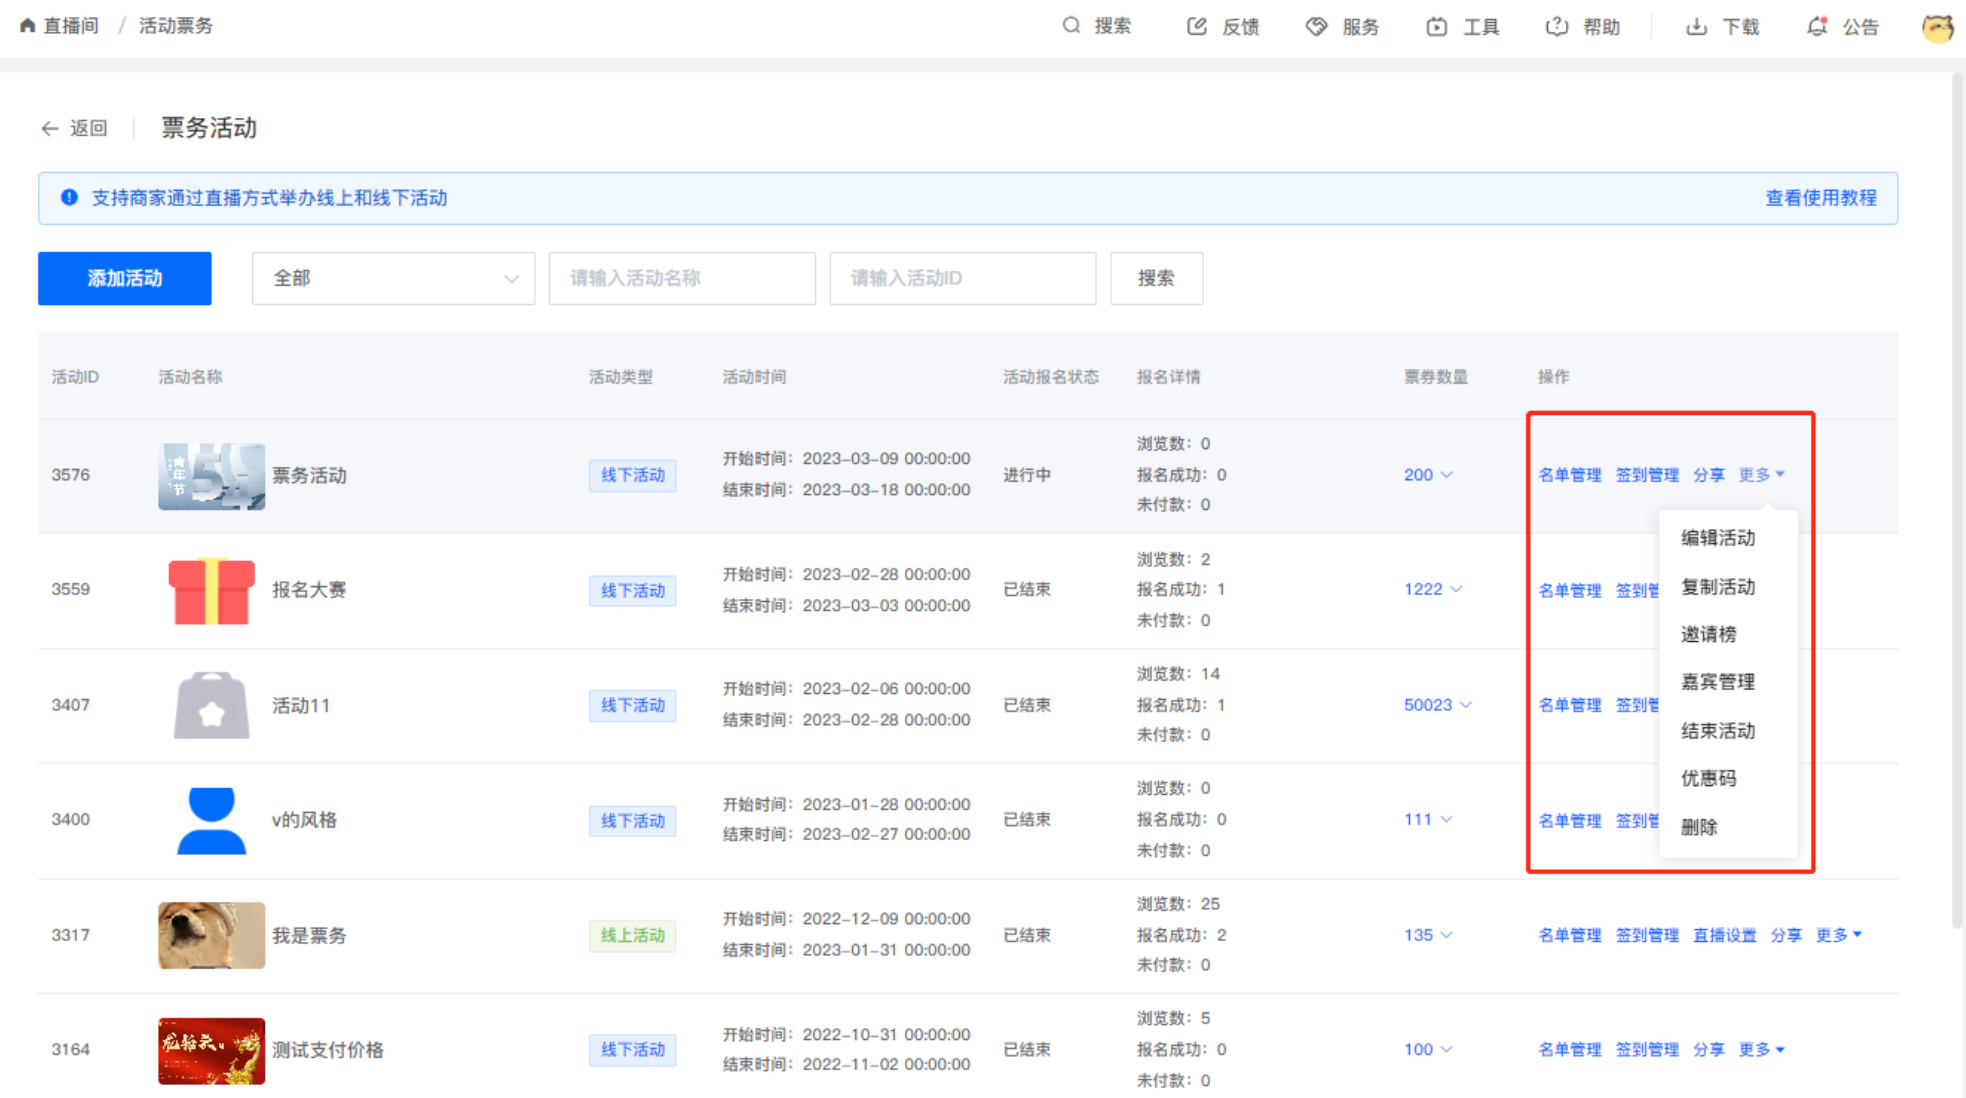Click the download (下载) icon
Viewport: 1966px width, 1098px height.
pos(1696,26)
